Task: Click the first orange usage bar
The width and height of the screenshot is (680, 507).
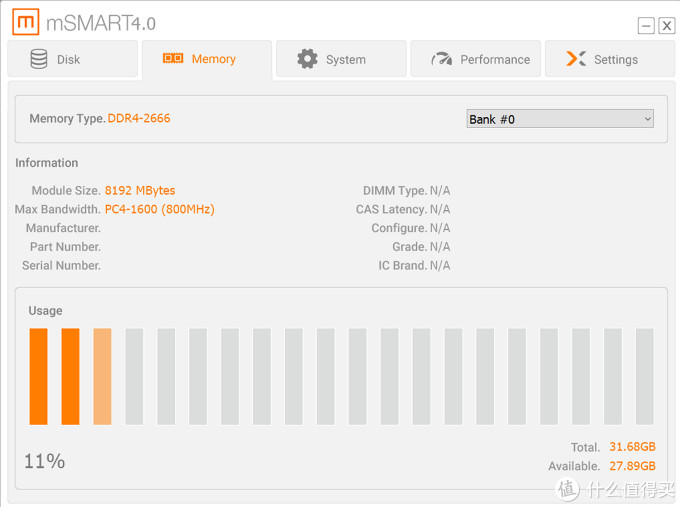Action: pos(39,376)
